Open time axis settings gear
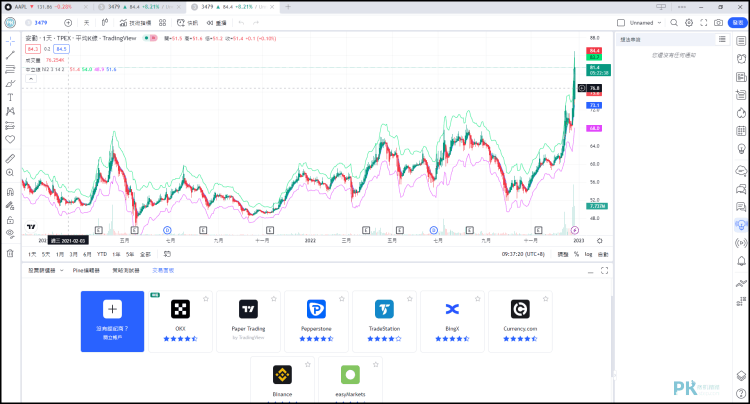 [599, 240]
